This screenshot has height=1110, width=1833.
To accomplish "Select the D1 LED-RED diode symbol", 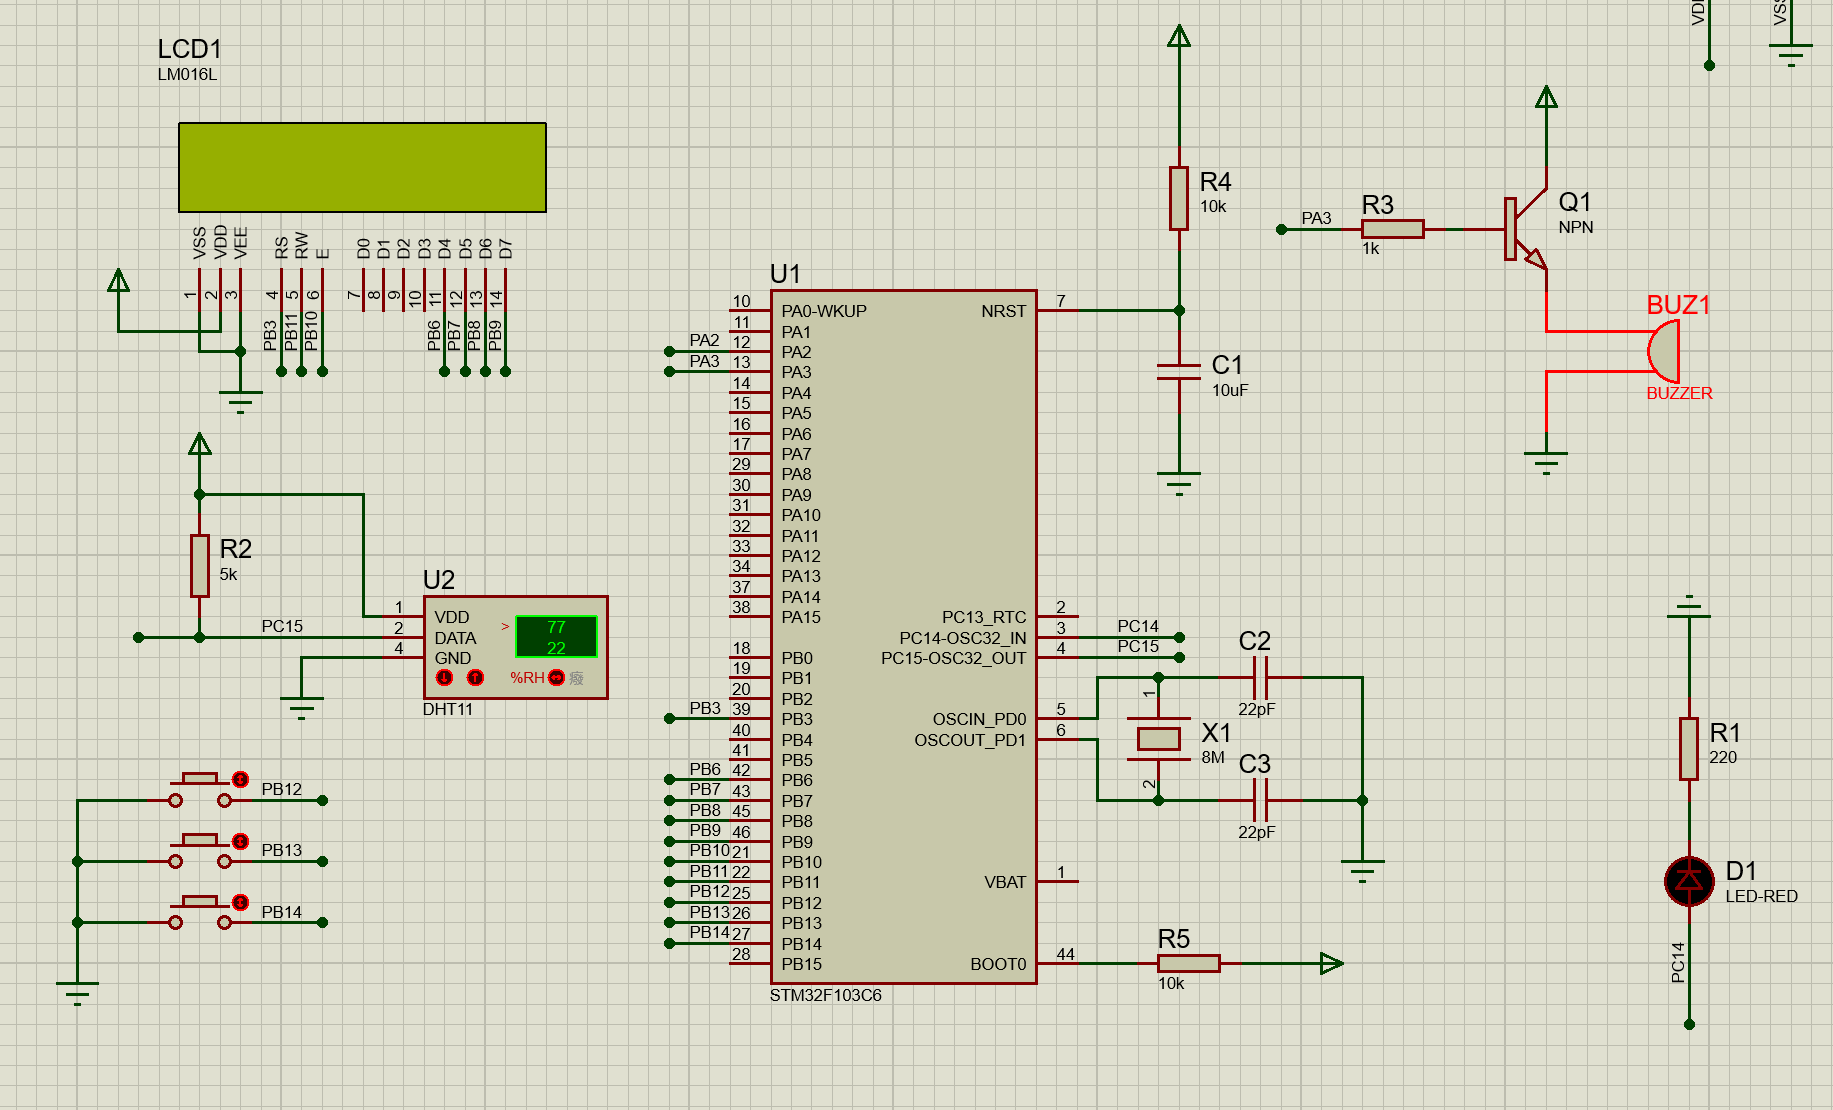I will click(x=1689, y=881).
